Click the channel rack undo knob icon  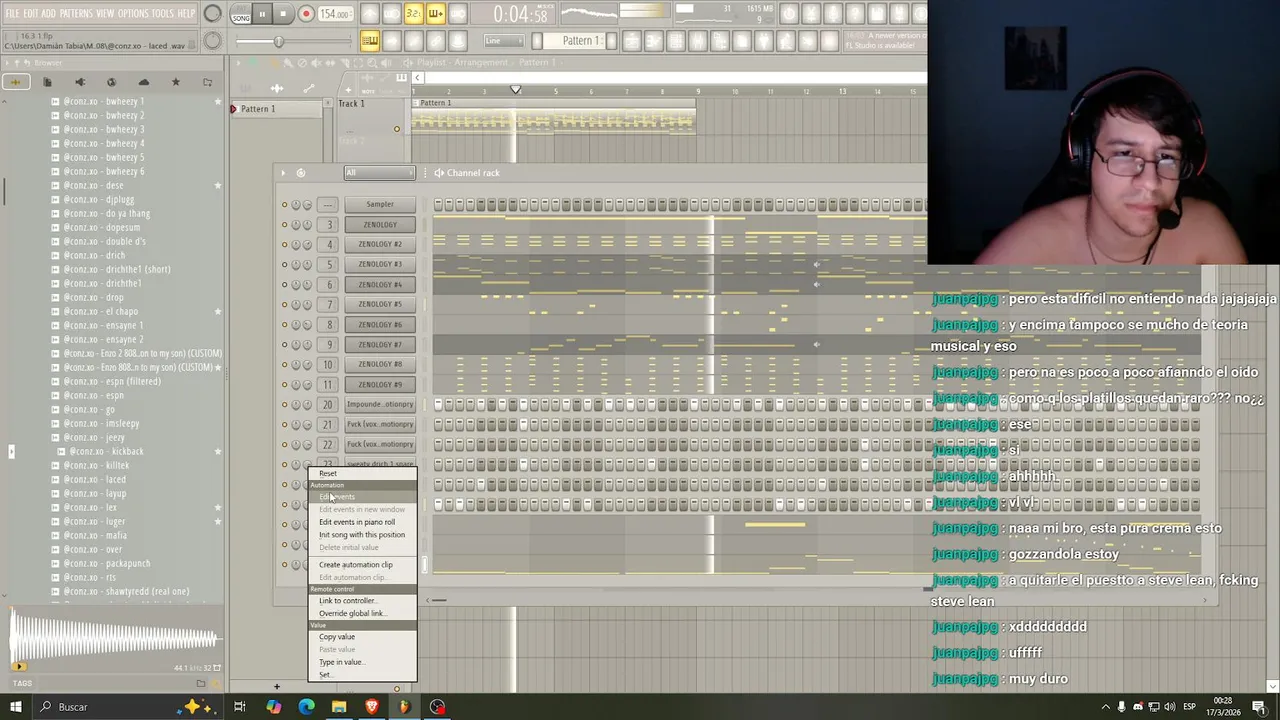300,173
